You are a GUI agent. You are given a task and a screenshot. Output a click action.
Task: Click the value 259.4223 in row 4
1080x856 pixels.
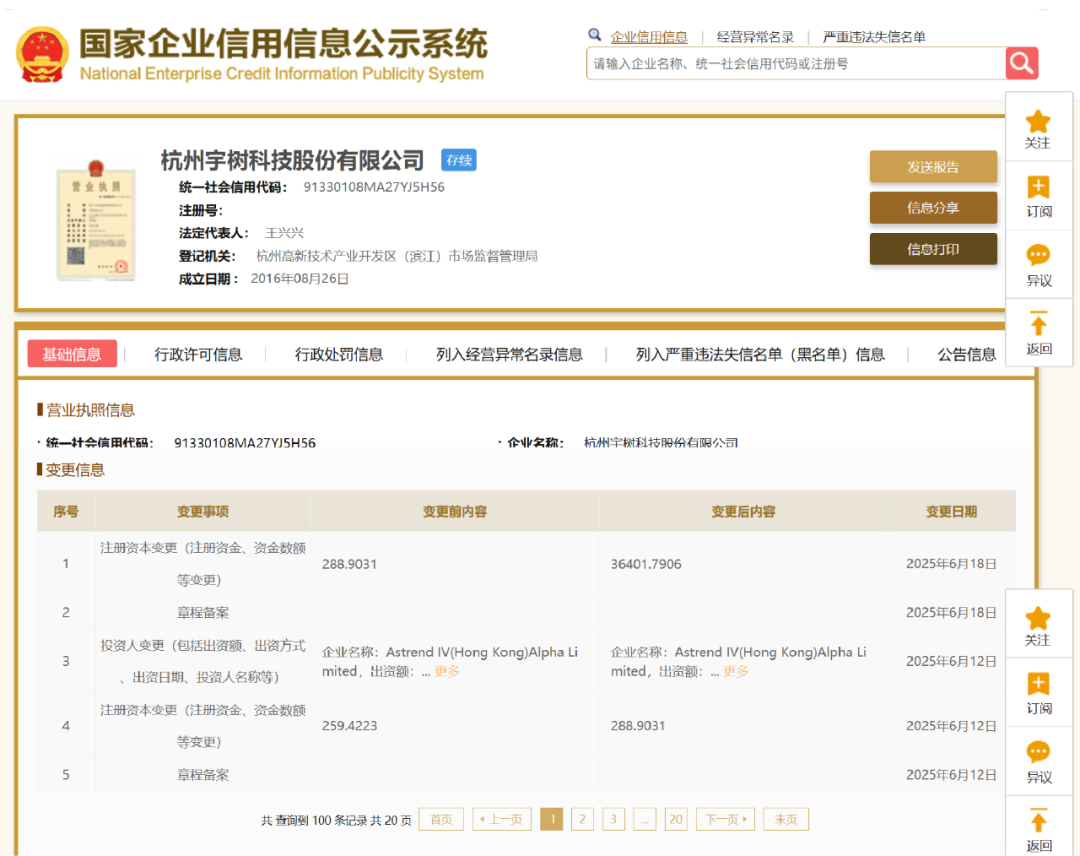tap(349, 726)
